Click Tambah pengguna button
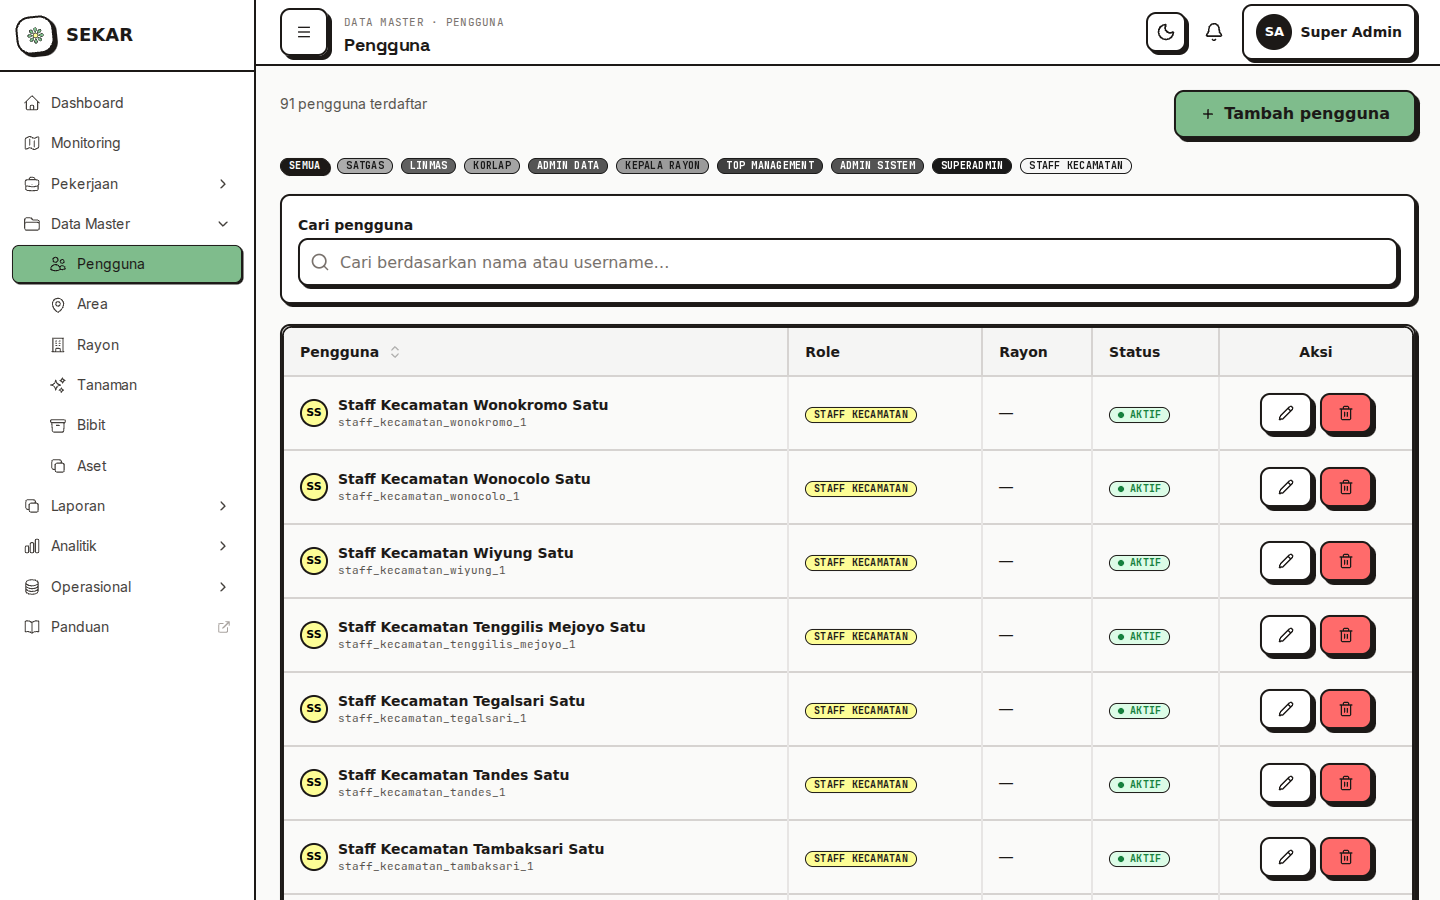Viewport: 1440px width, 900px height. click(x=1295, y=114)
